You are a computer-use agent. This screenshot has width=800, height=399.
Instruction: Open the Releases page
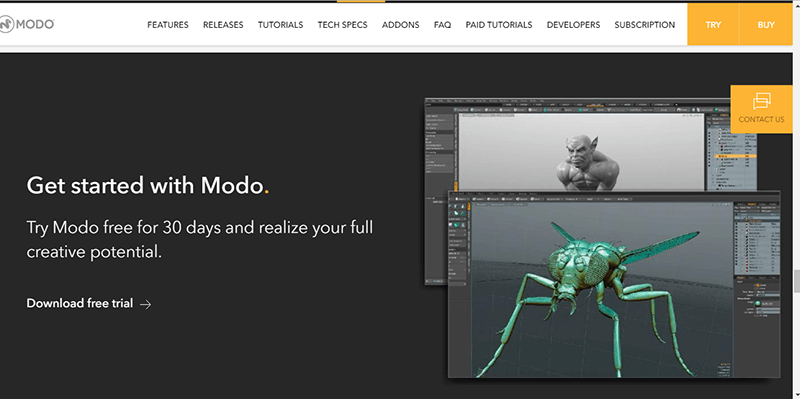click(x=223, y=24)
